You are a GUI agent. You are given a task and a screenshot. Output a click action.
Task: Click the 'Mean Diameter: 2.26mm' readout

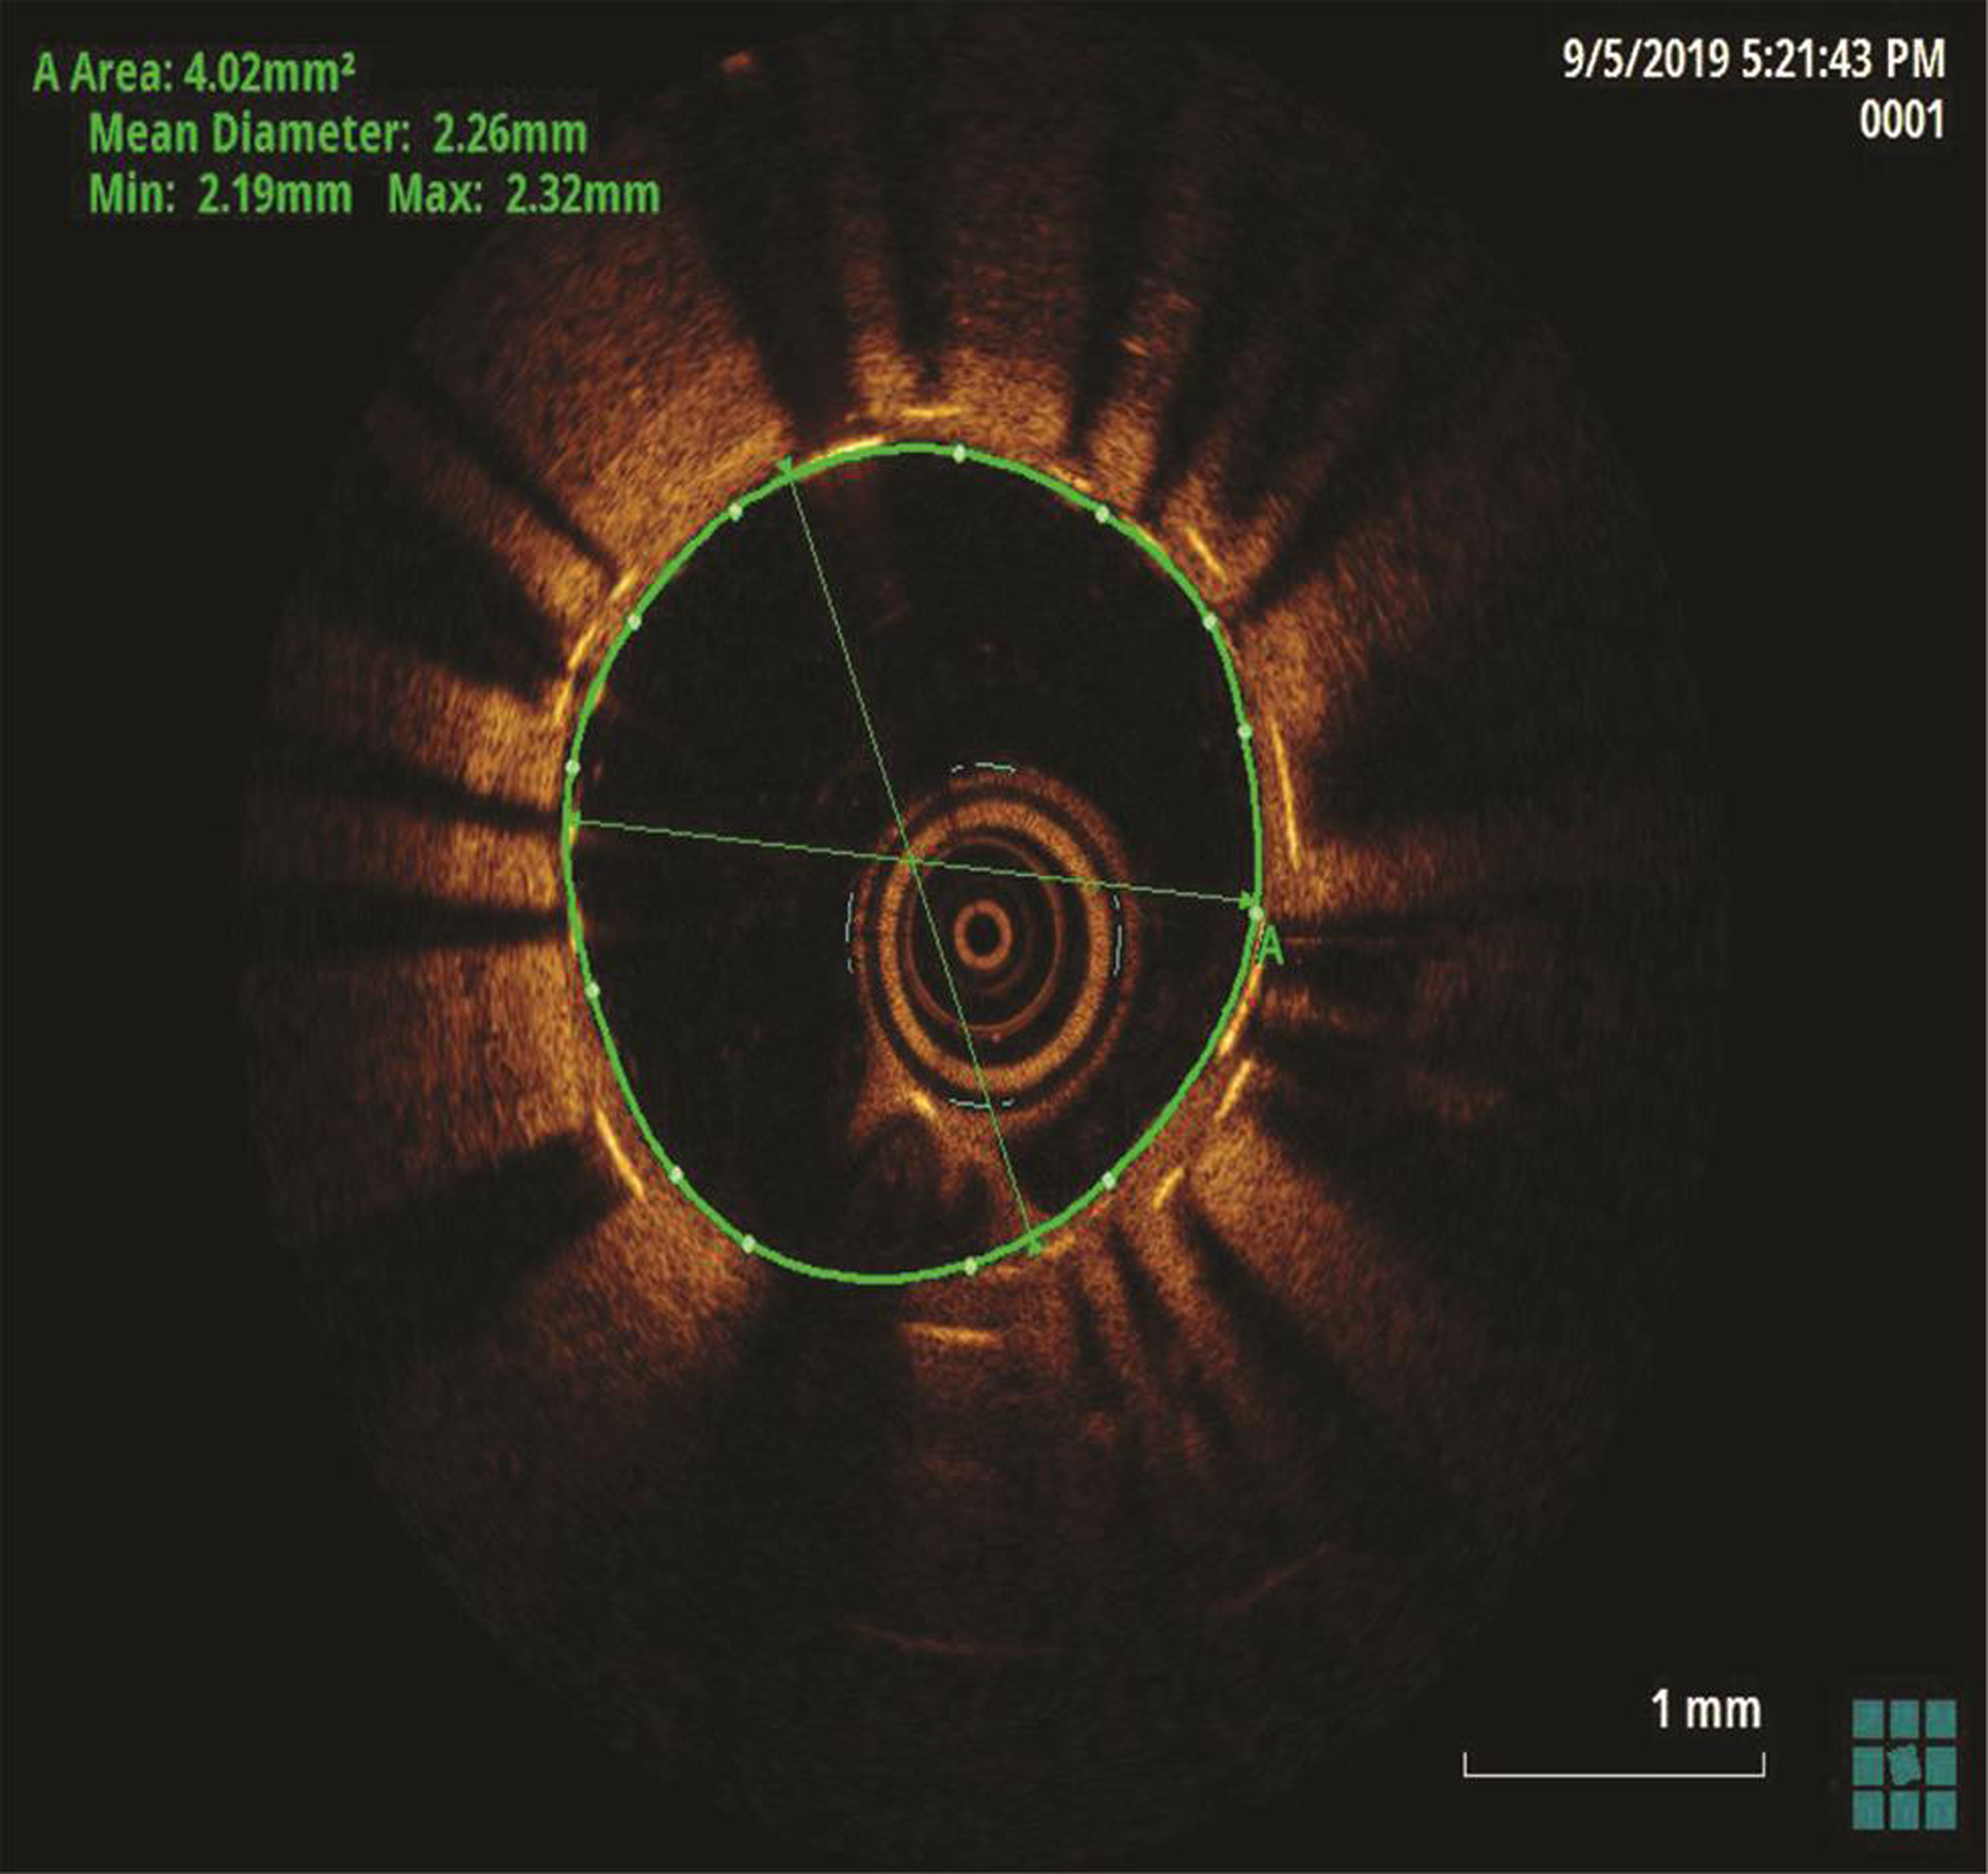pyautogui.click(x=338, y=134)
